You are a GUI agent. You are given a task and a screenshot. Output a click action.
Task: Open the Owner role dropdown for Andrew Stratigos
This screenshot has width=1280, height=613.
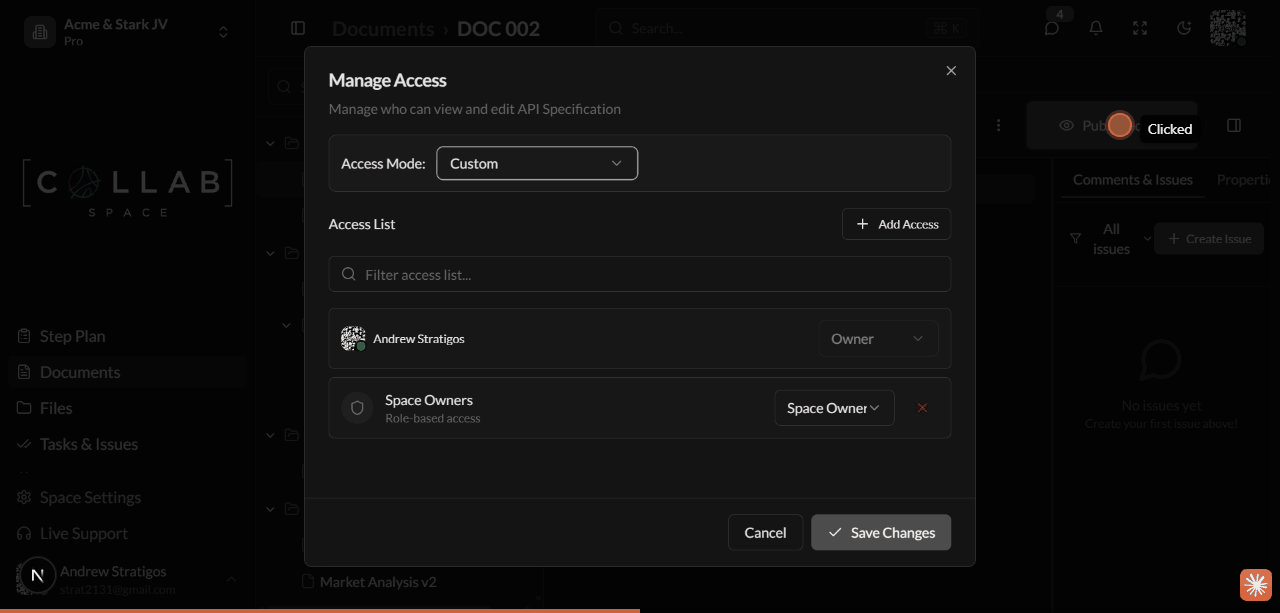[878, 339]
